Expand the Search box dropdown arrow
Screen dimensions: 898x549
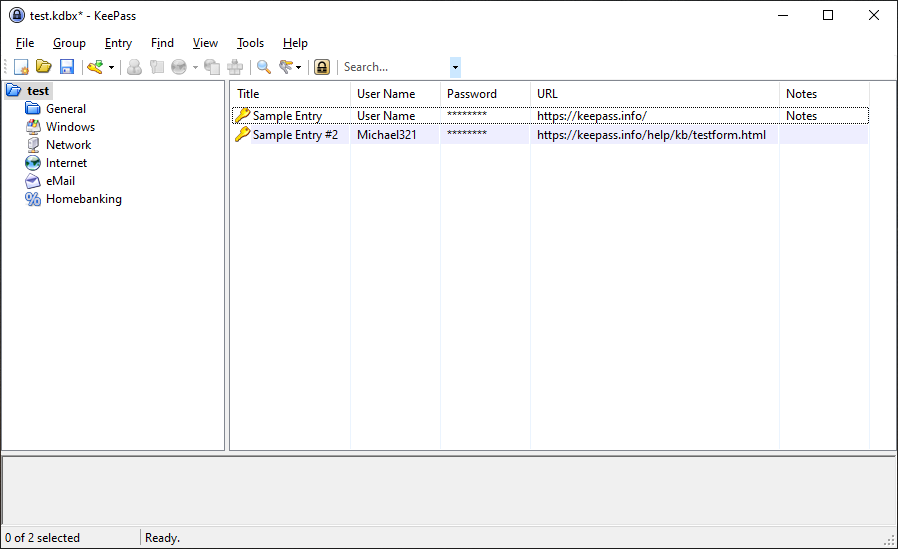coord(455,67)
